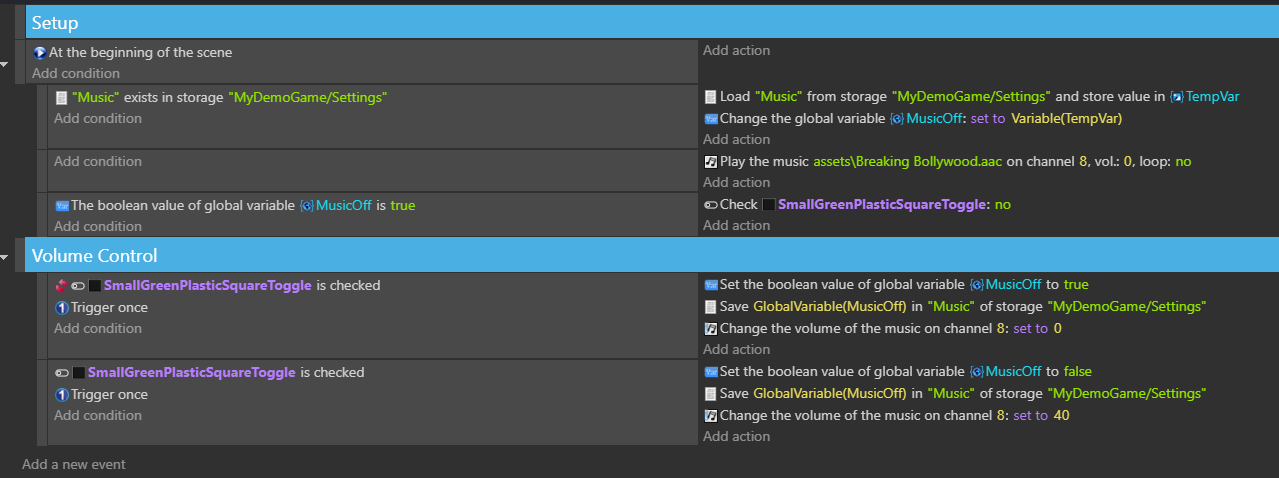
Task: Click the storage icon on the Load "Music" action
Action: (711, 97)
